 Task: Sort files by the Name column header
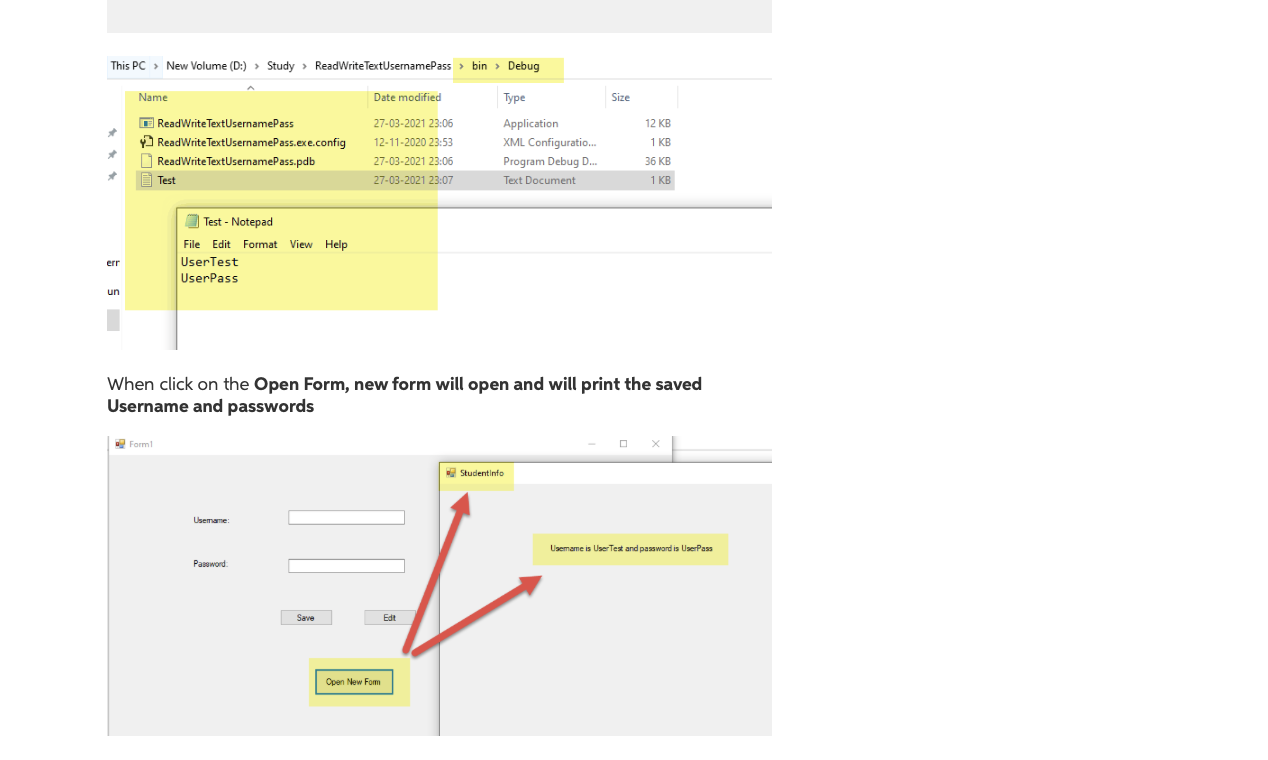153,97
